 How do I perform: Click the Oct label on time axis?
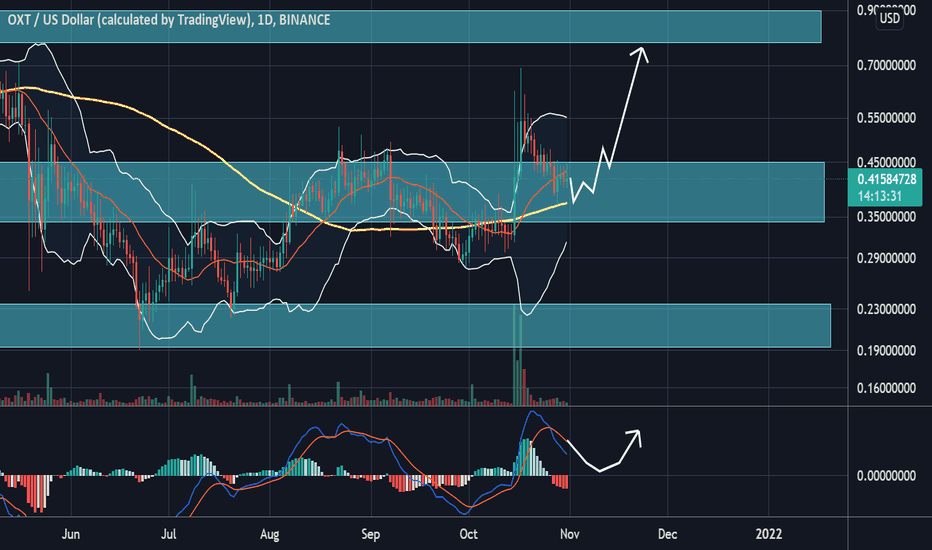(468, 534)
